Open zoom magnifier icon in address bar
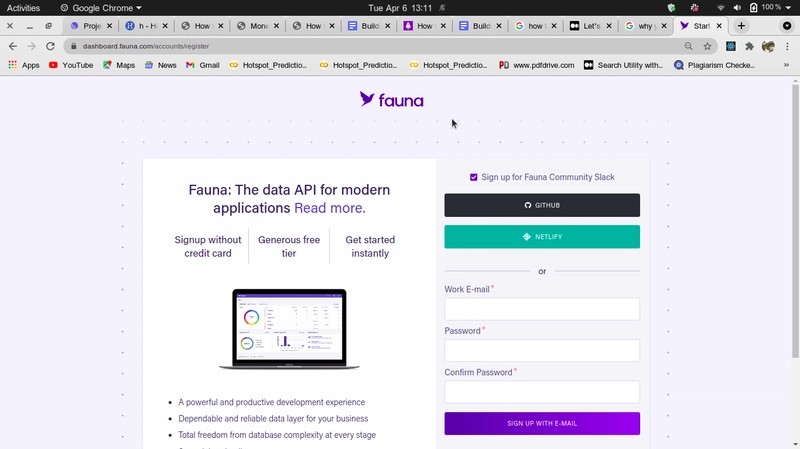800x449 pixels. (x=688, y=46)
